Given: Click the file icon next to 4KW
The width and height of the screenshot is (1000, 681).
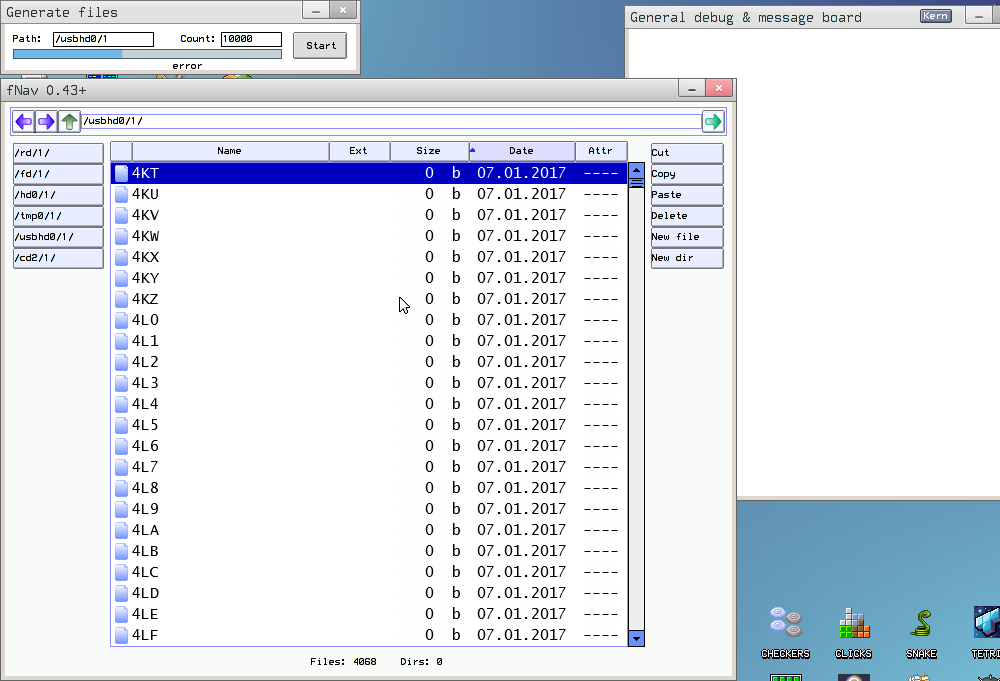Looking at the screenshot, I should pyautogui.click(x=121, y=236).
